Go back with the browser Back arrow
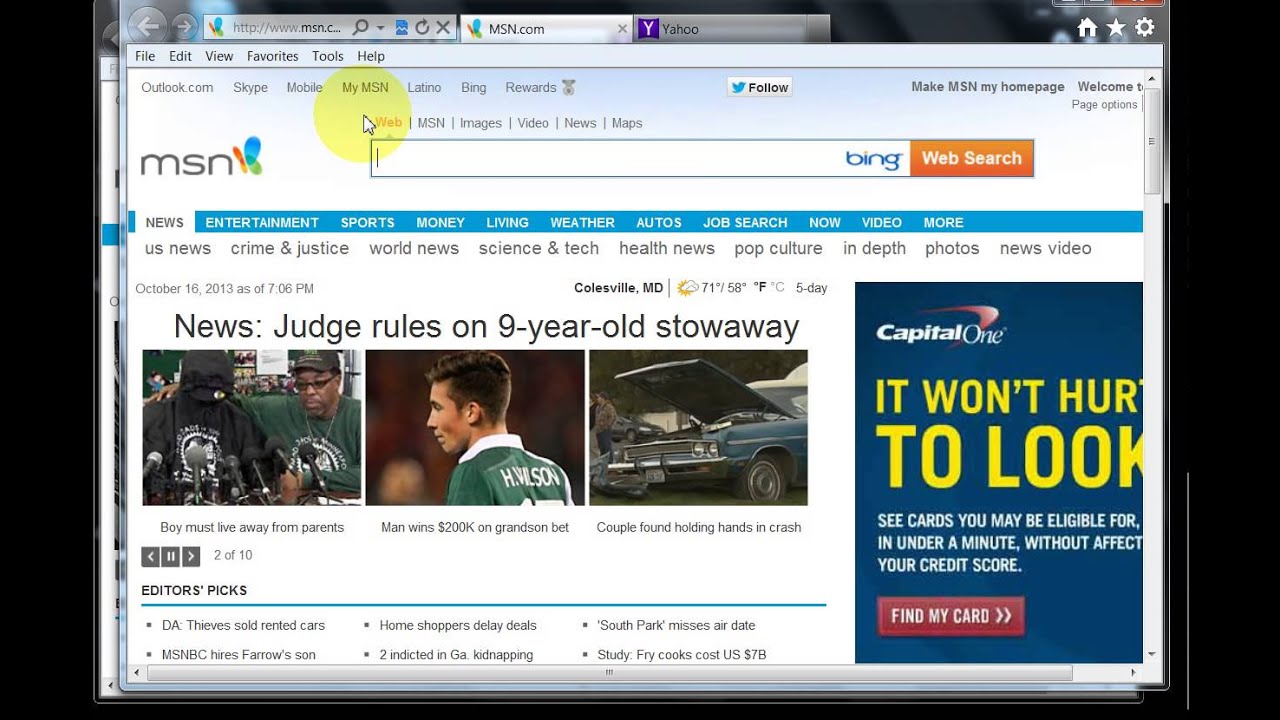This screenshot has width=1280, height=720. point(147,26)
